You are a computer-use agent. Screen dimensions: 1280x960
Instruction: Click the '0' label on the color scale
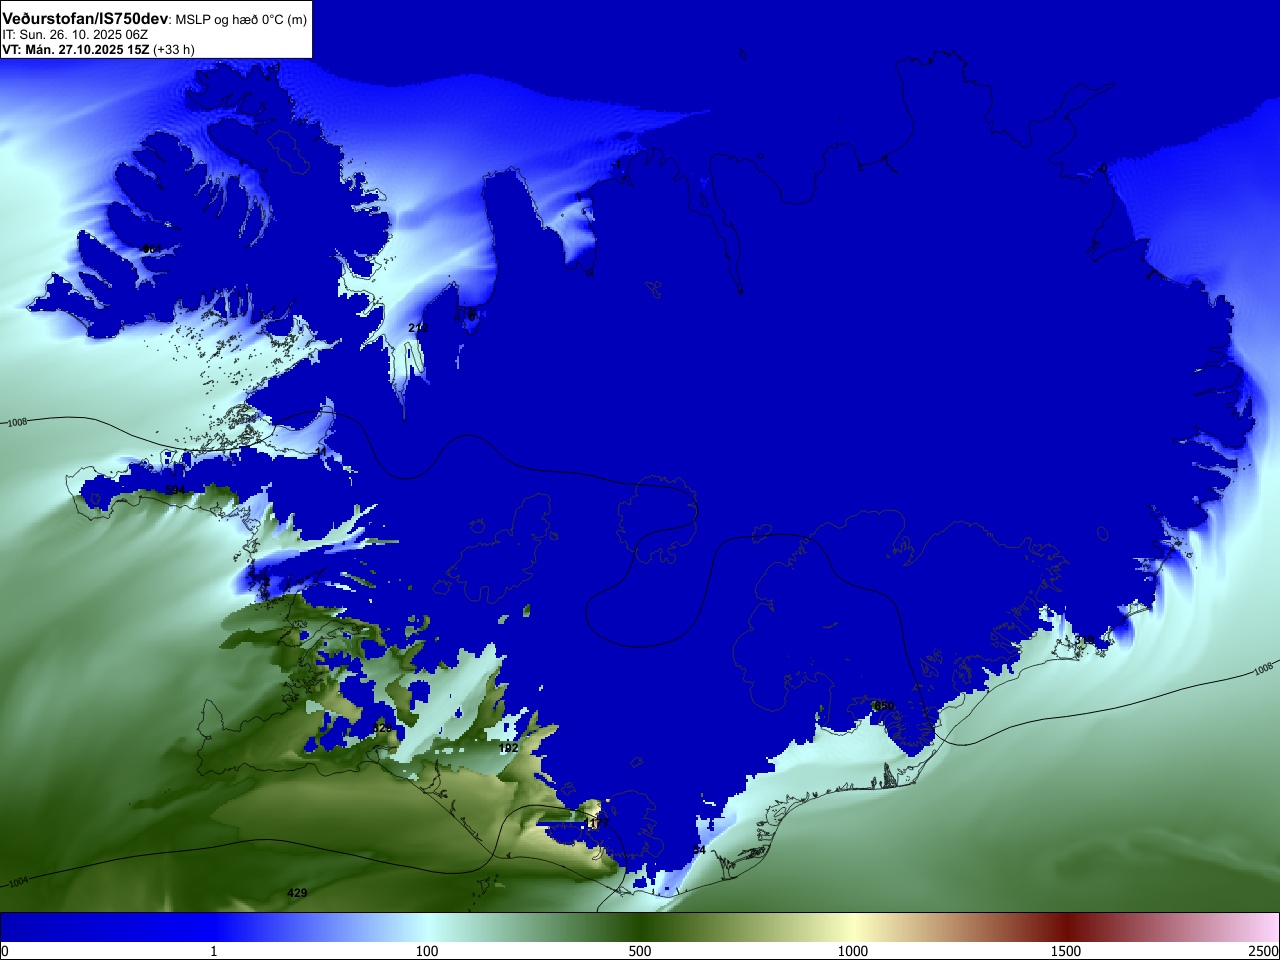[x=5, y=951]
